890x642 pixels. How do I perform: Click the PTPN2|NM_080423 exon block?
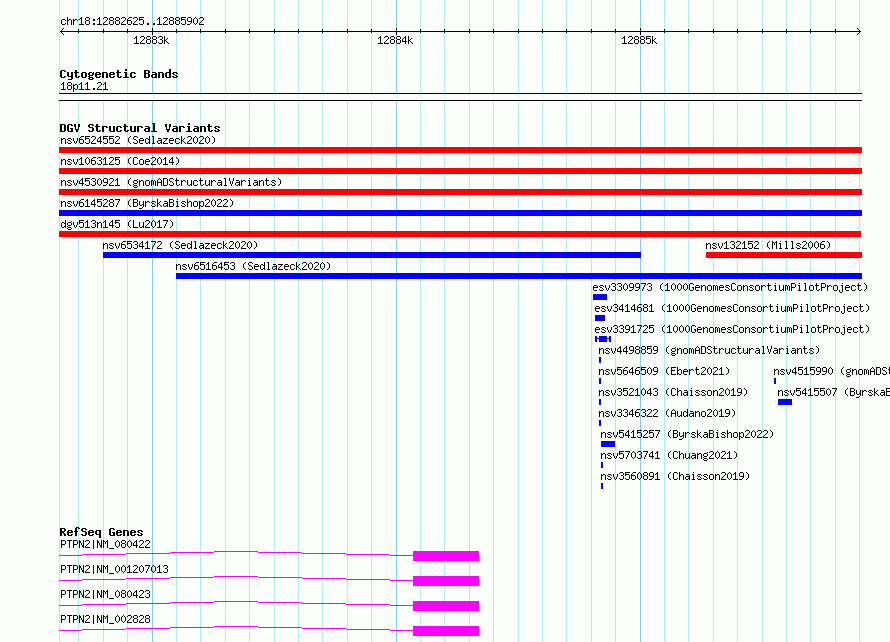tap(446, 606)
